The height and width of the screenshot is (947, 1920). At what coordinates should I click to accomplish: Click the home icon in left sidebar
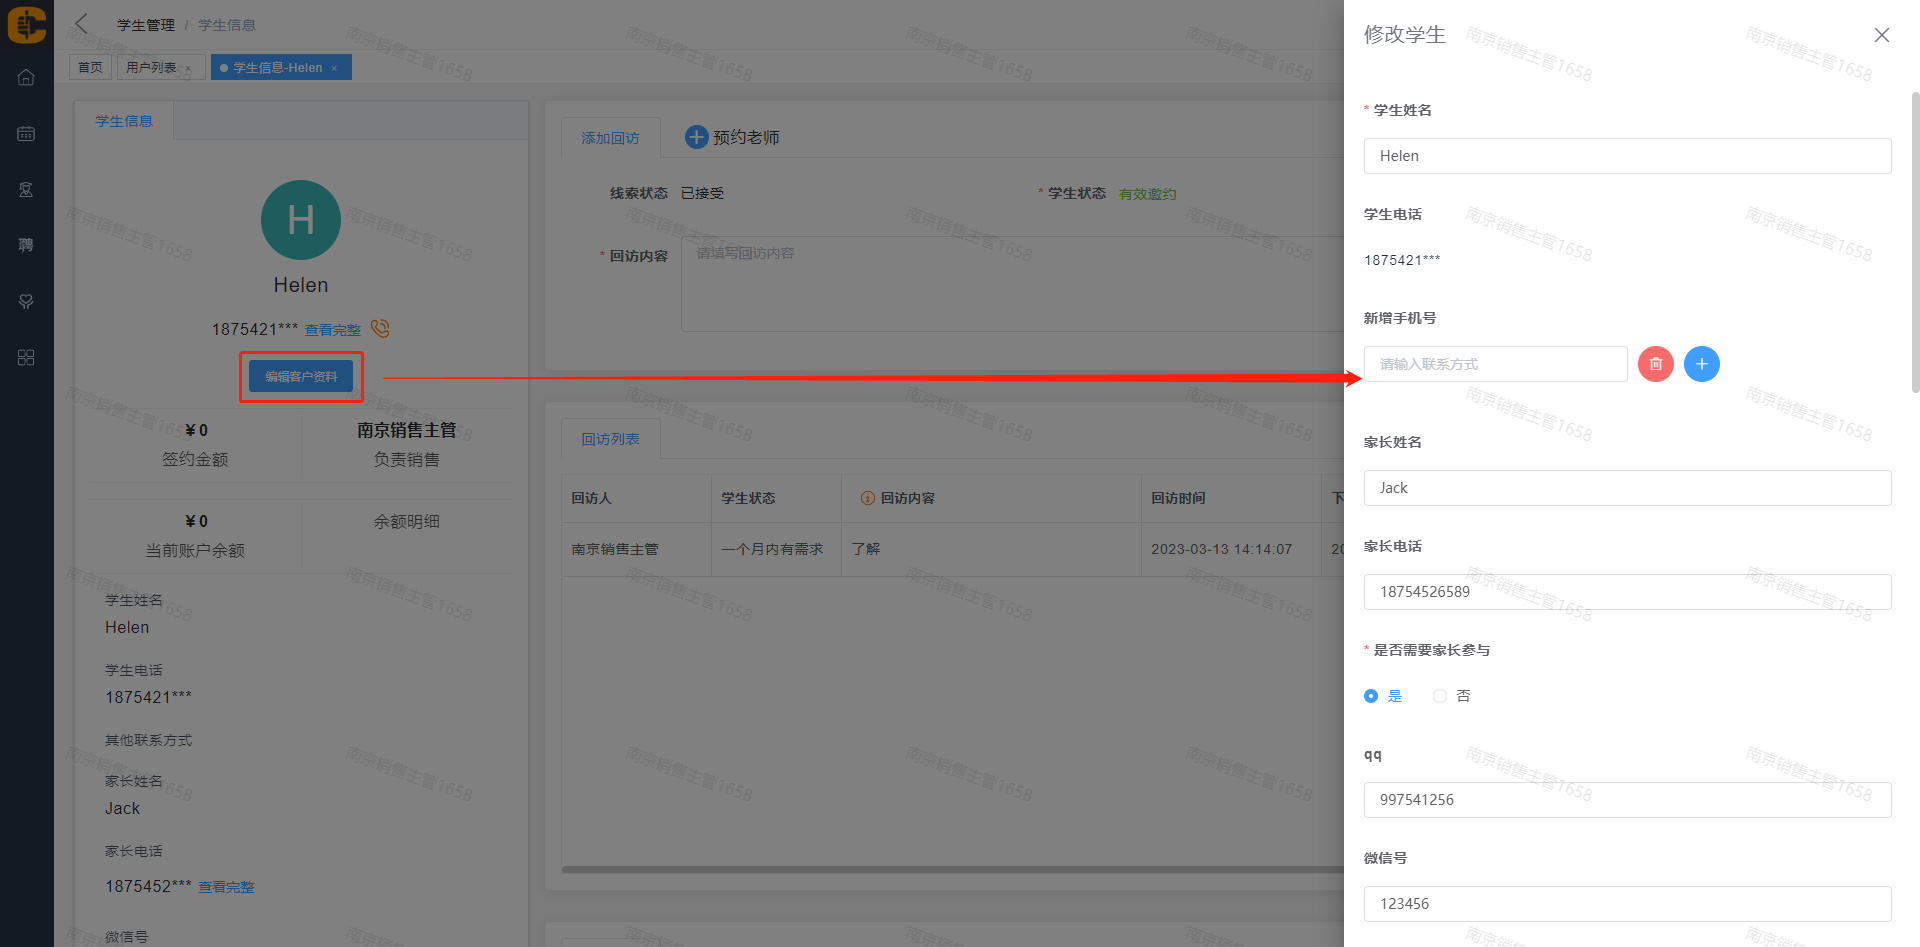(26, 77)
